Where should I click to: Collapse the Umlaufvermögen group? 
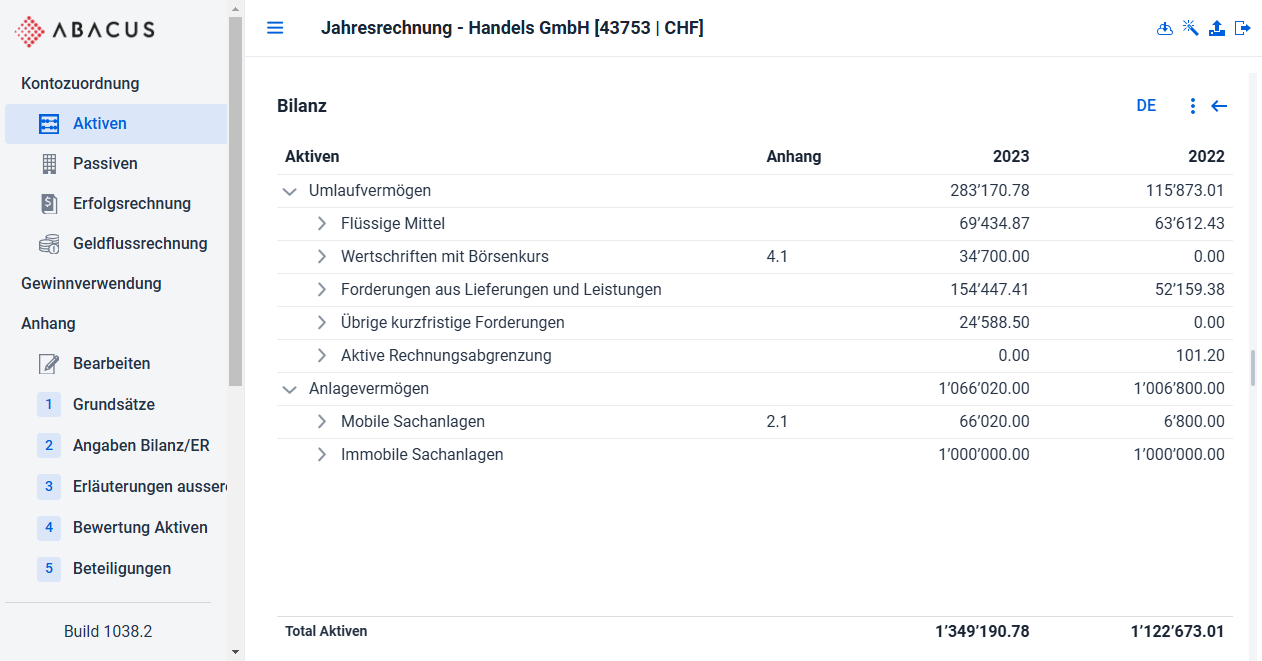(290, 191)
